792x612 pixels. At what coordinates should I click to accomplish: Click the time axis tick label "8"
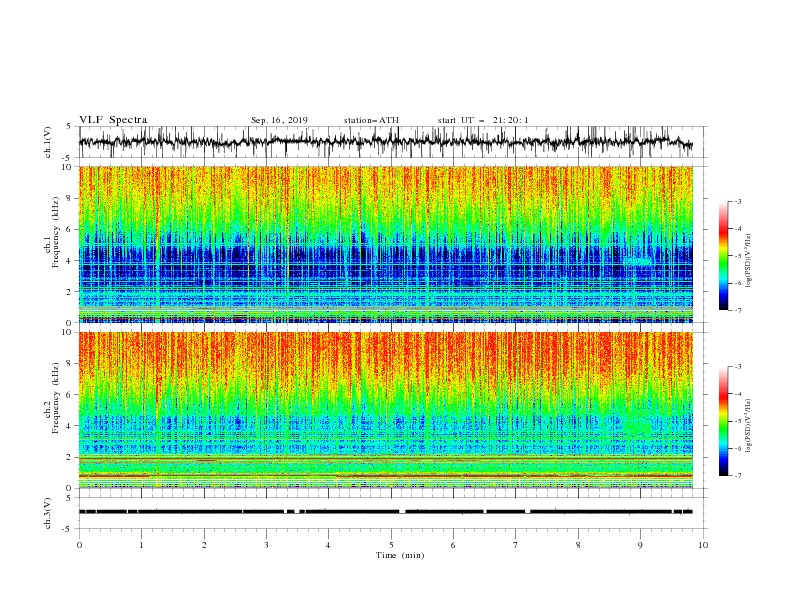tap(578, 545)
